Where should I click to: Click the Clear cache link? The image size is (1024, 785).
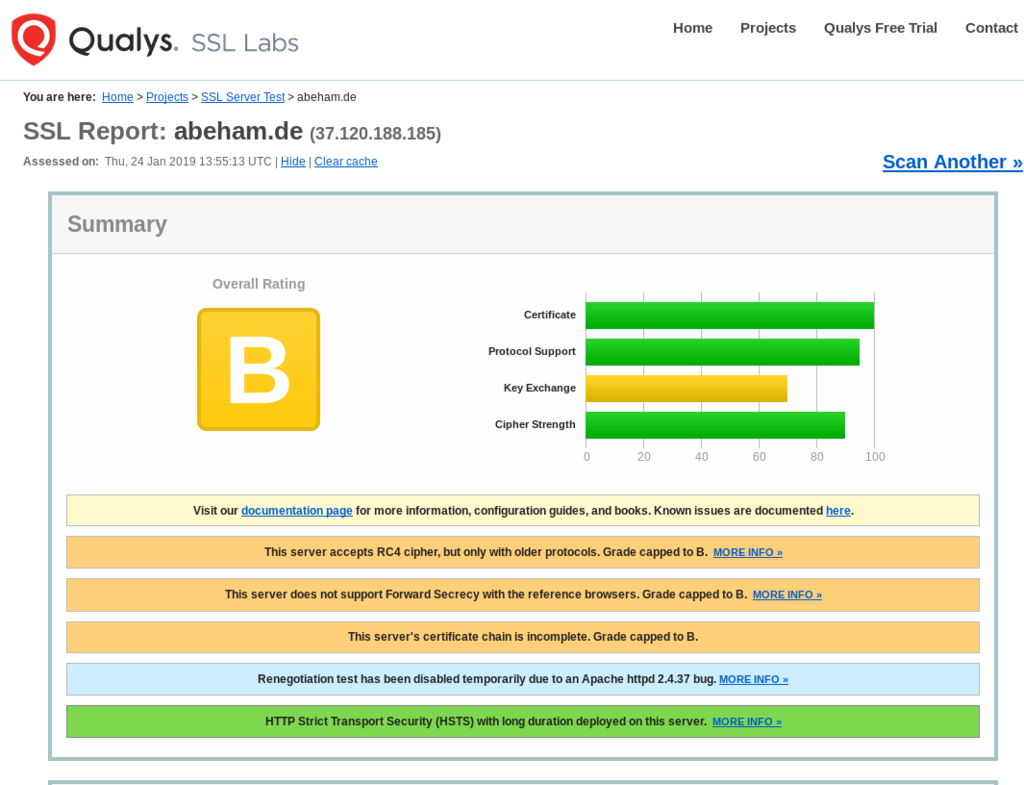tap(346, 161)
